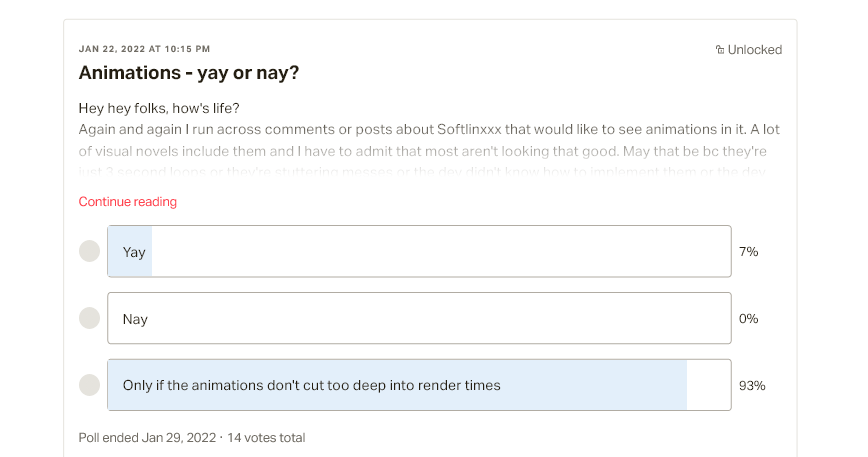
Task: Click the word Softlinxxx in the post body
Action: (469, 129)
